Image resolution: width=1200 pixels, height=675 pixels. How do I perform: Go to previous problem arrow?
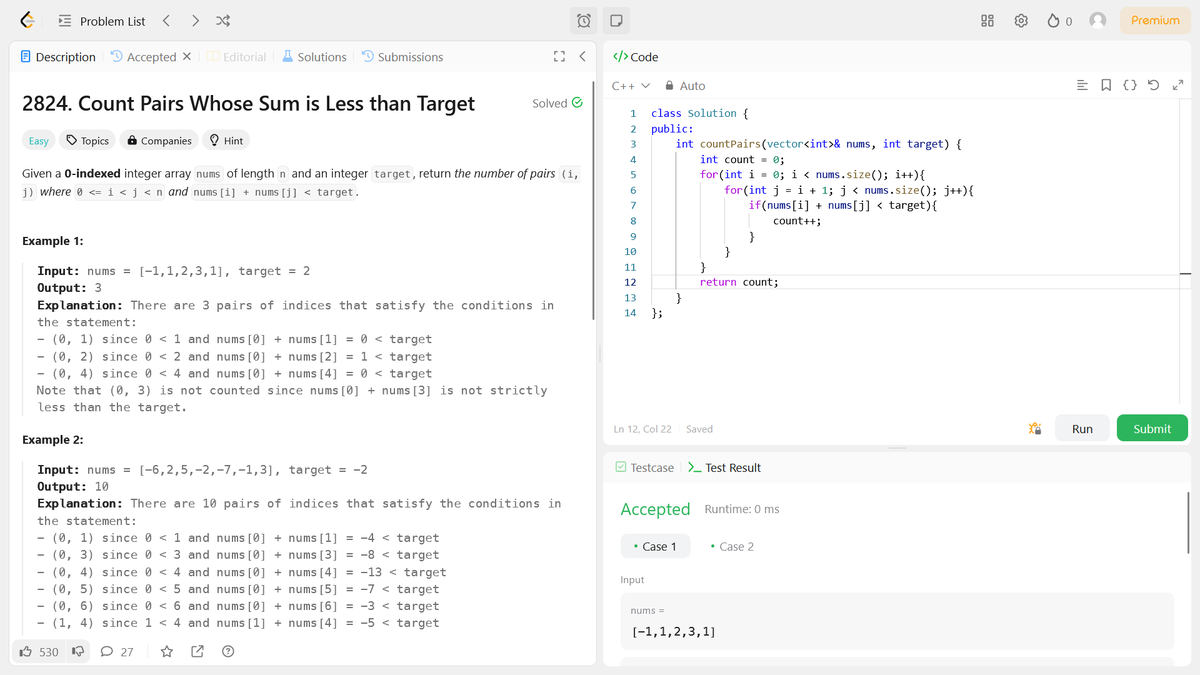coord(166,20)
